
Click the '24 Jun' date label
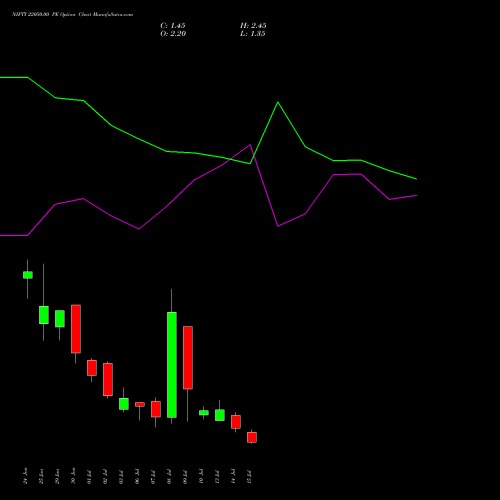[x=26, y=476]
